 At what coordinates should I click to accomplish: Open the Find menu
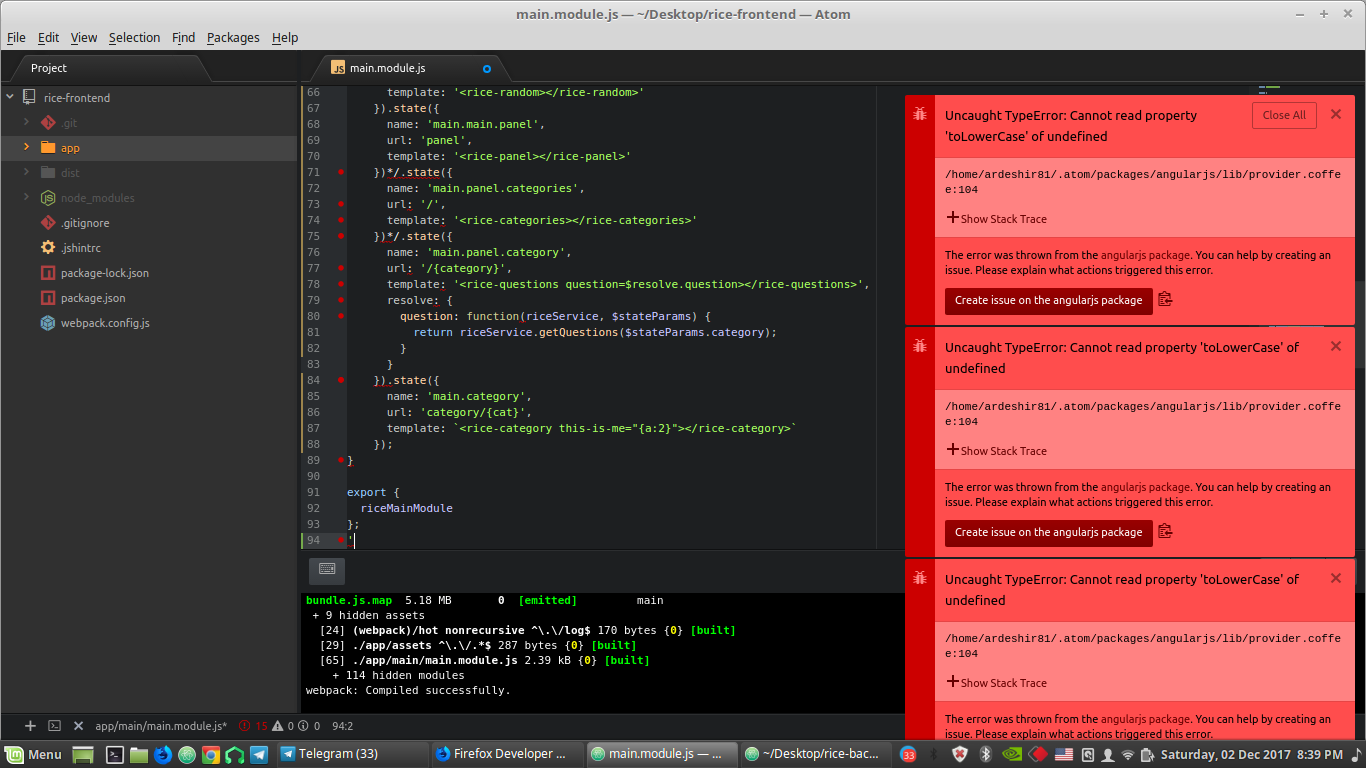(184, 37)
